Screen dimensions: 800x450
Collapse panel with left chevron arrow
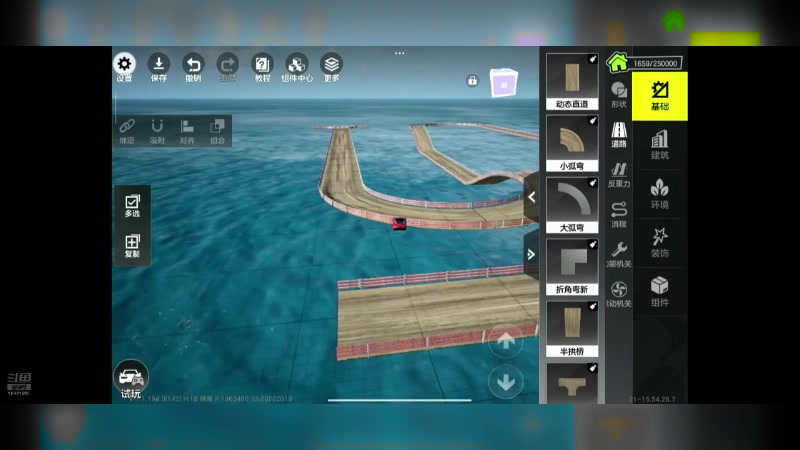[532, 197]
